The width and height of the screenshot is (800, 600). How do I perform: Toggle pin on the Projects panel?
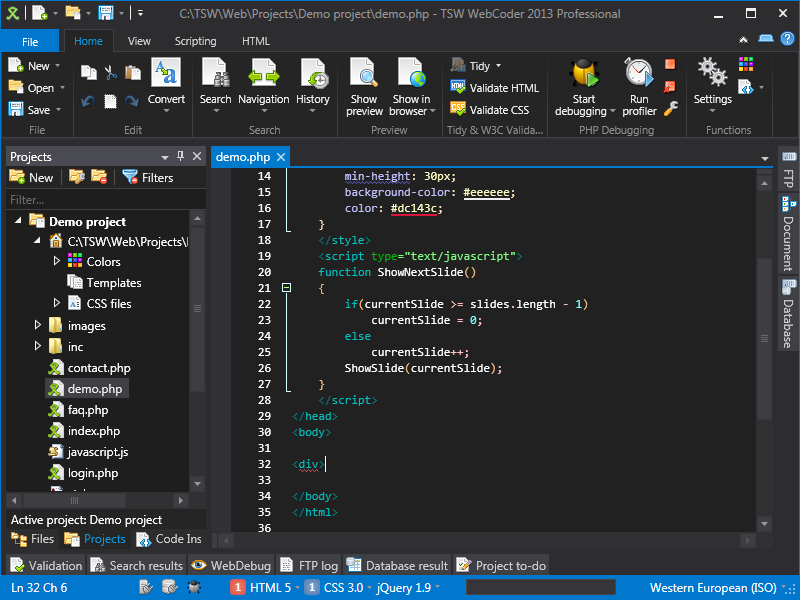(x=181, y=157)
